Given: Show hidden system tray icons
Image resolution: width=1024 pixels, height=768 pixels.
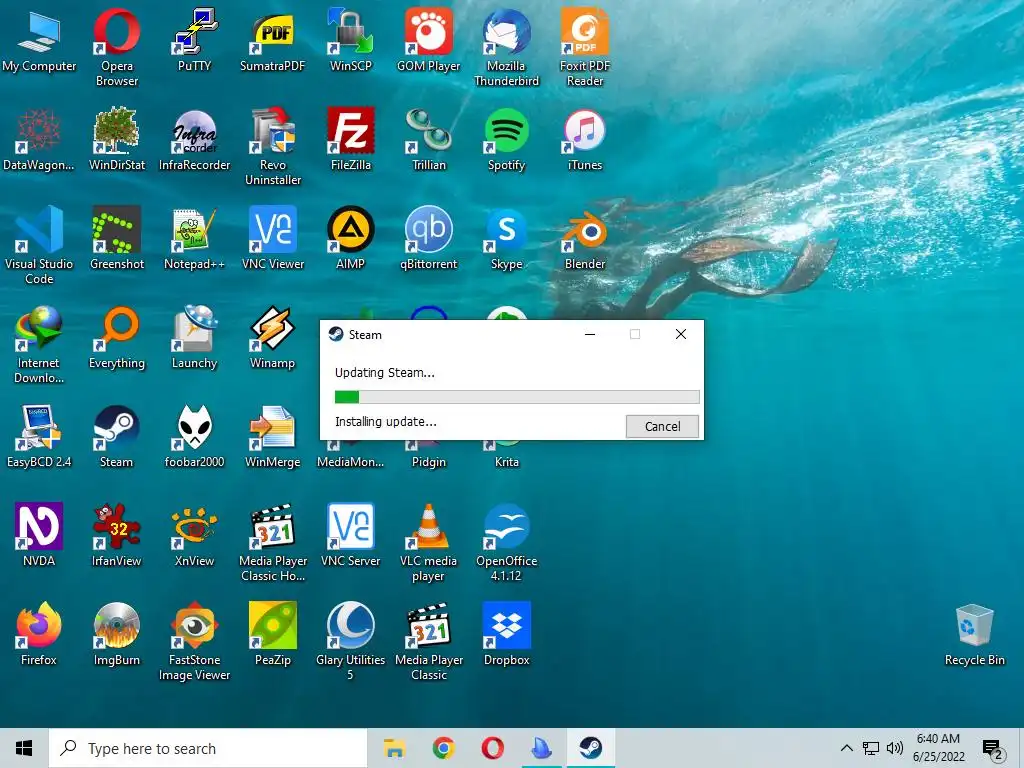Looking at the screenshot, I should [846, 748].
